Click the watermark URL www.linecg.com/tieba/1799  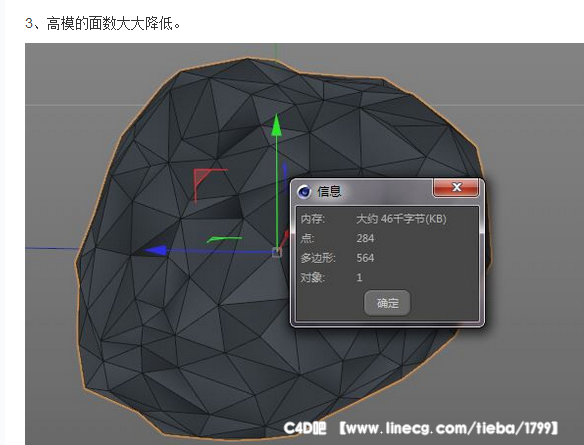point(448,428)
